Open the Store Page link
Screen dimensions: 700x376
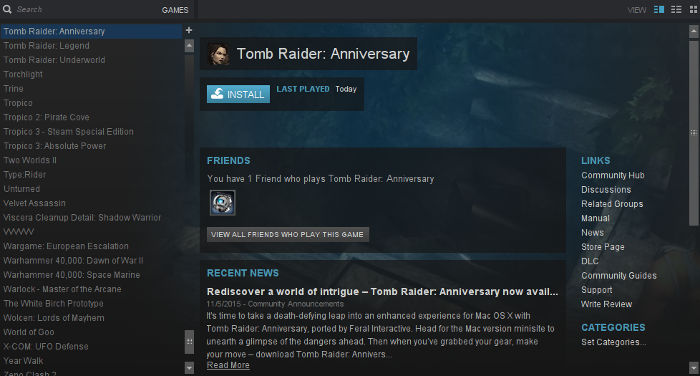point(603,247)
